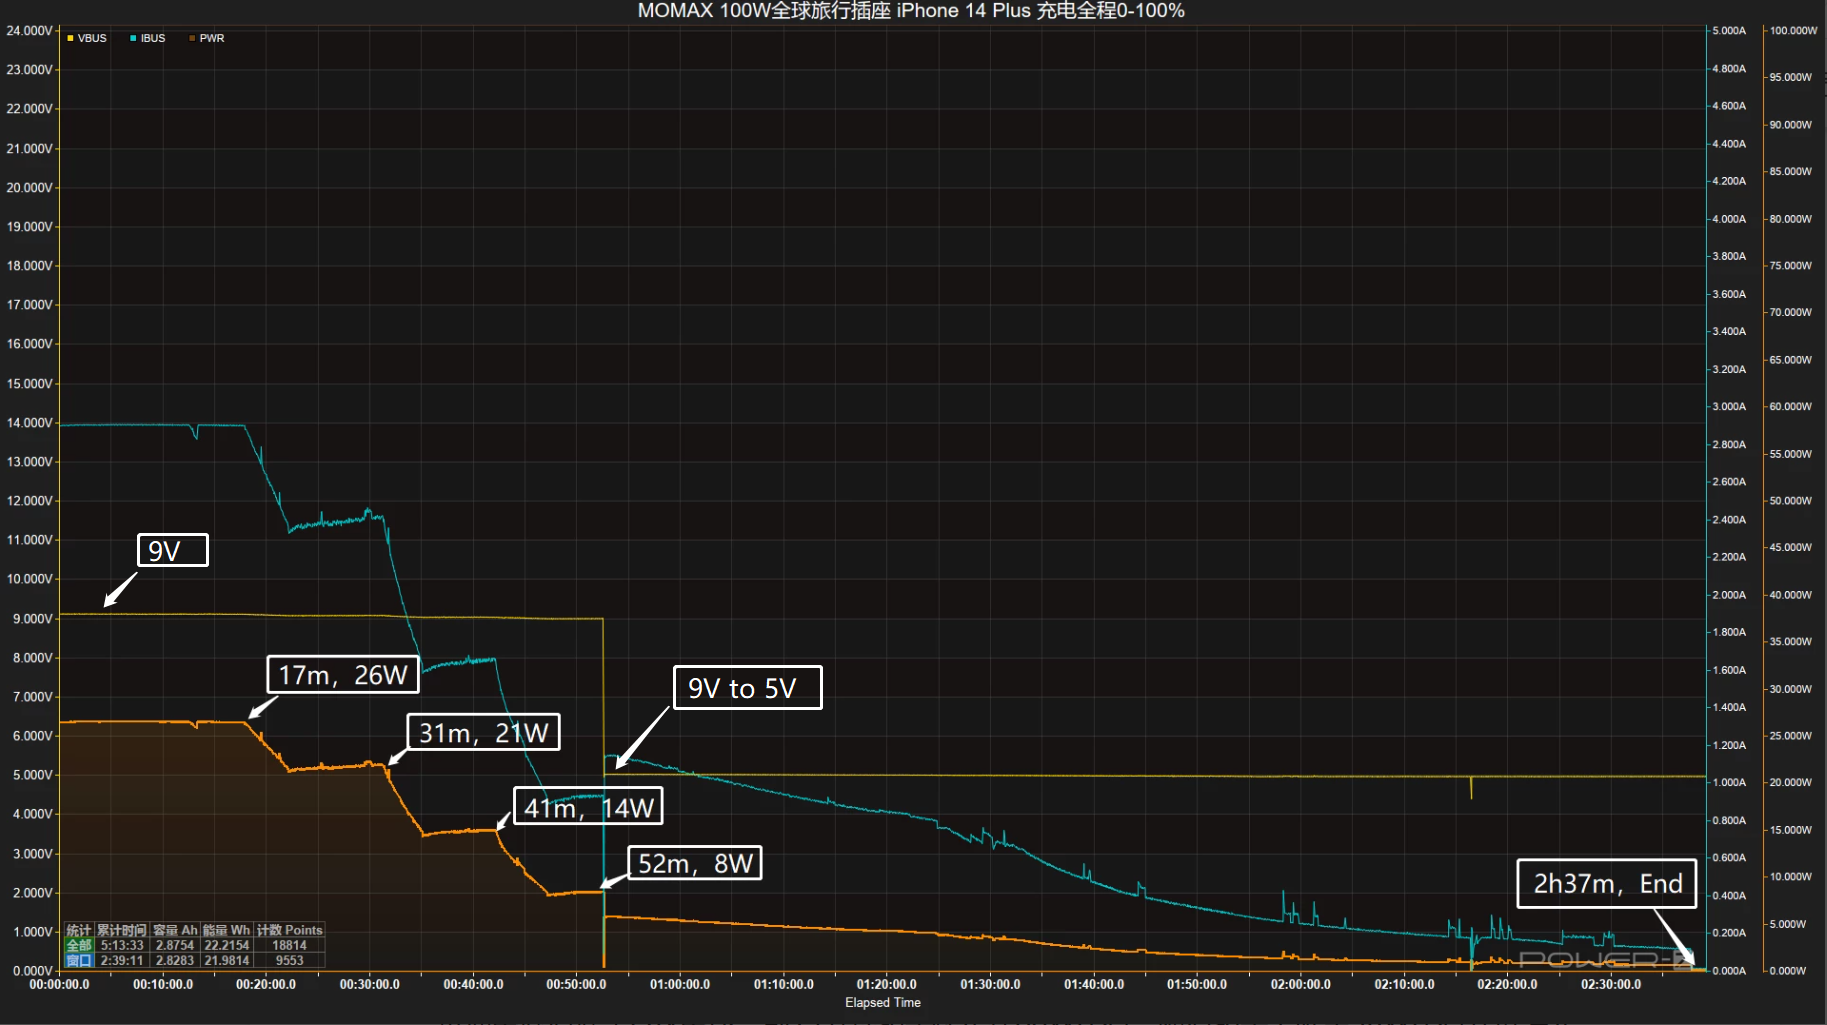Image resolution: width=1827 pixels, height=1025 pixels.
Task: Click the total time value 5:13:33
Action: pyautogui.click(x=122, y=945)
